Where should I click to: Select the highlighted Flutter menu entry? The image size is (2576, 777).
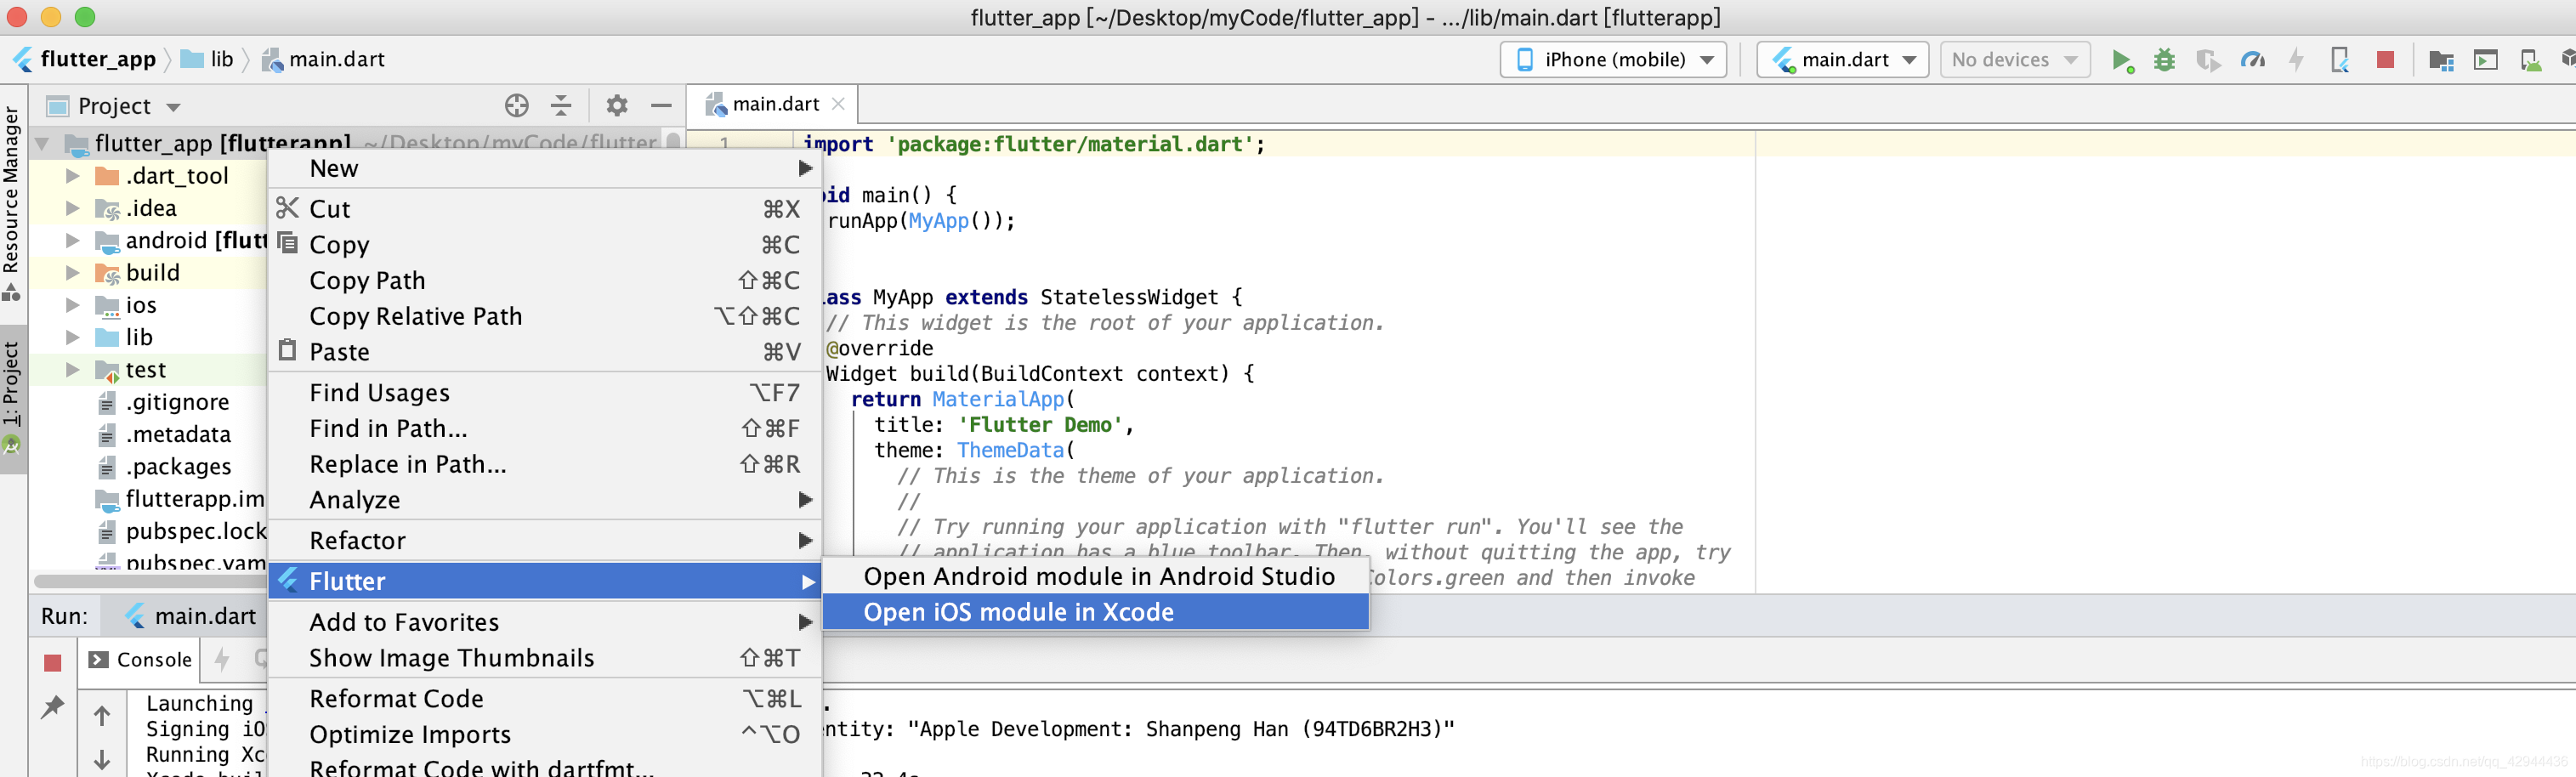(x=545, y=581)
